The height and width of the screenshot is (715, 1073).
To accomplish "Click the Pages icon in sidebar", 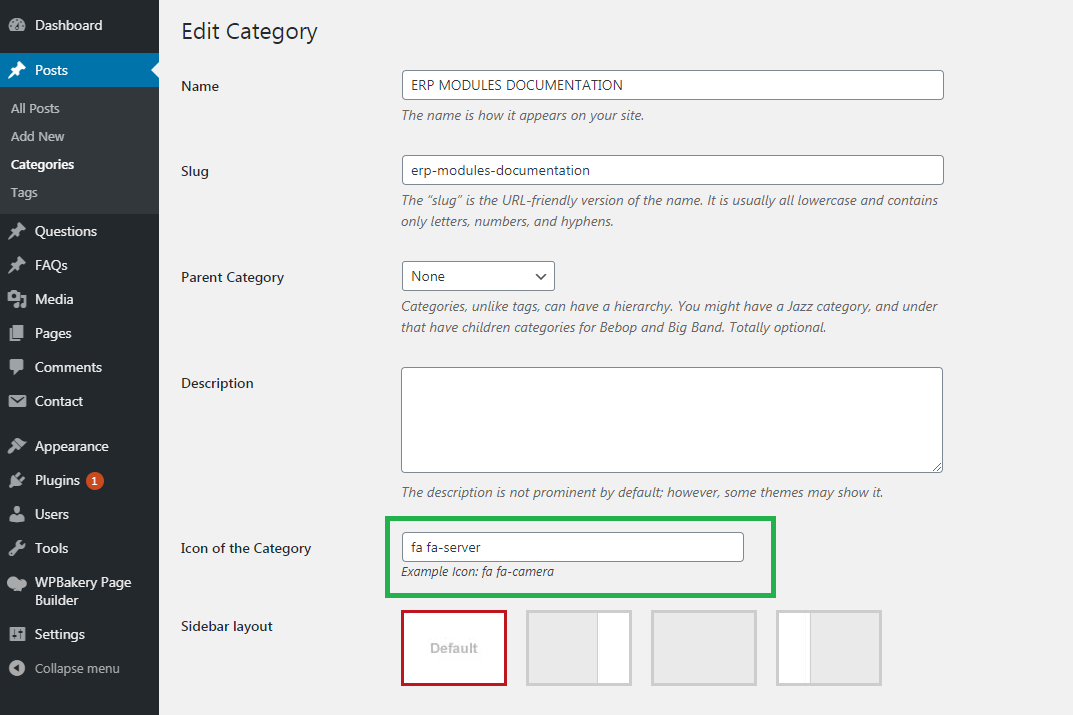I will 17,333.
